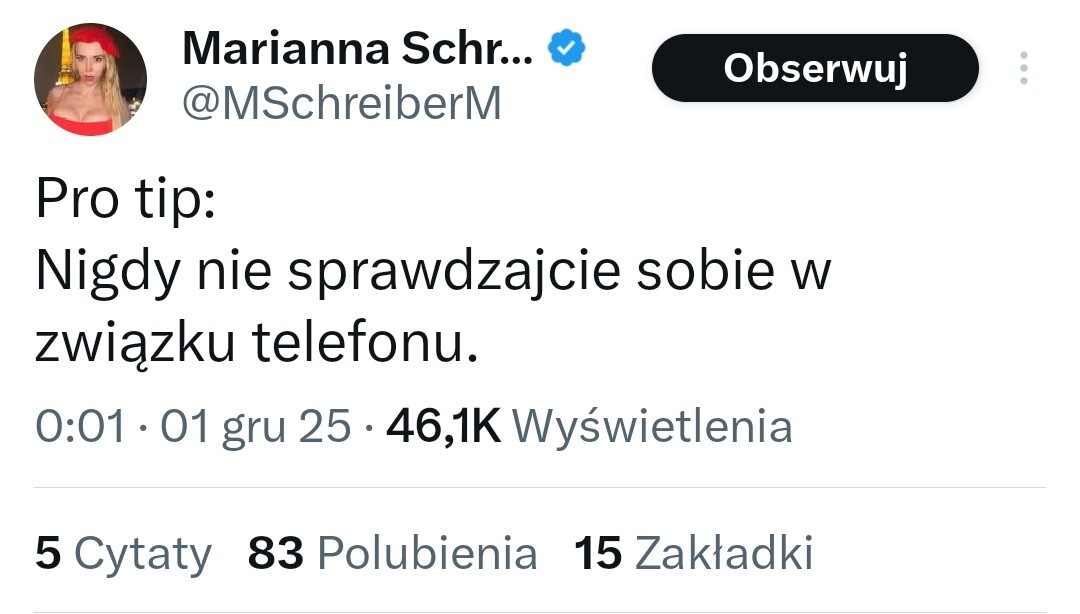This screenshot has height=614, width=1080.
Task: Open Marianna Schreiber's profile picture
Action: point(91,79)
